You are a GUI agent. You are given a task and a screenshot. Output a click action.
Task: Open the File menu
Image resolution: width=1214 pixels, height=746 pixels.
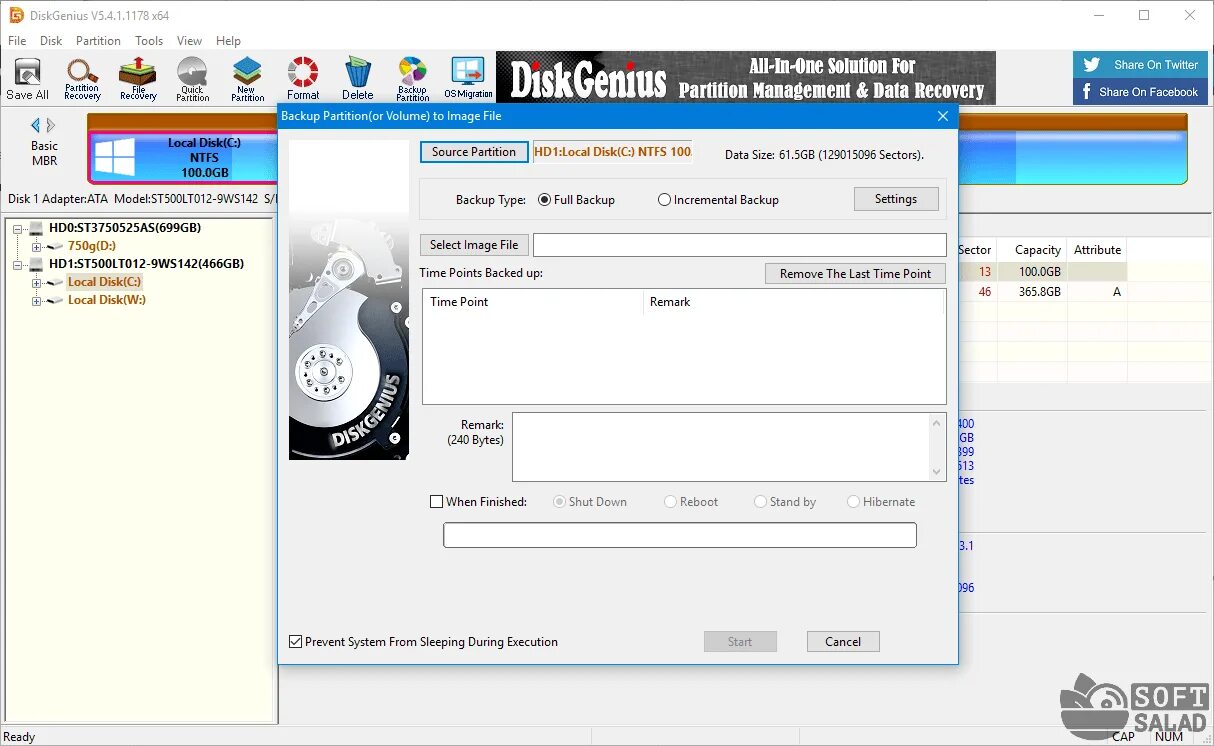[17, 41]
